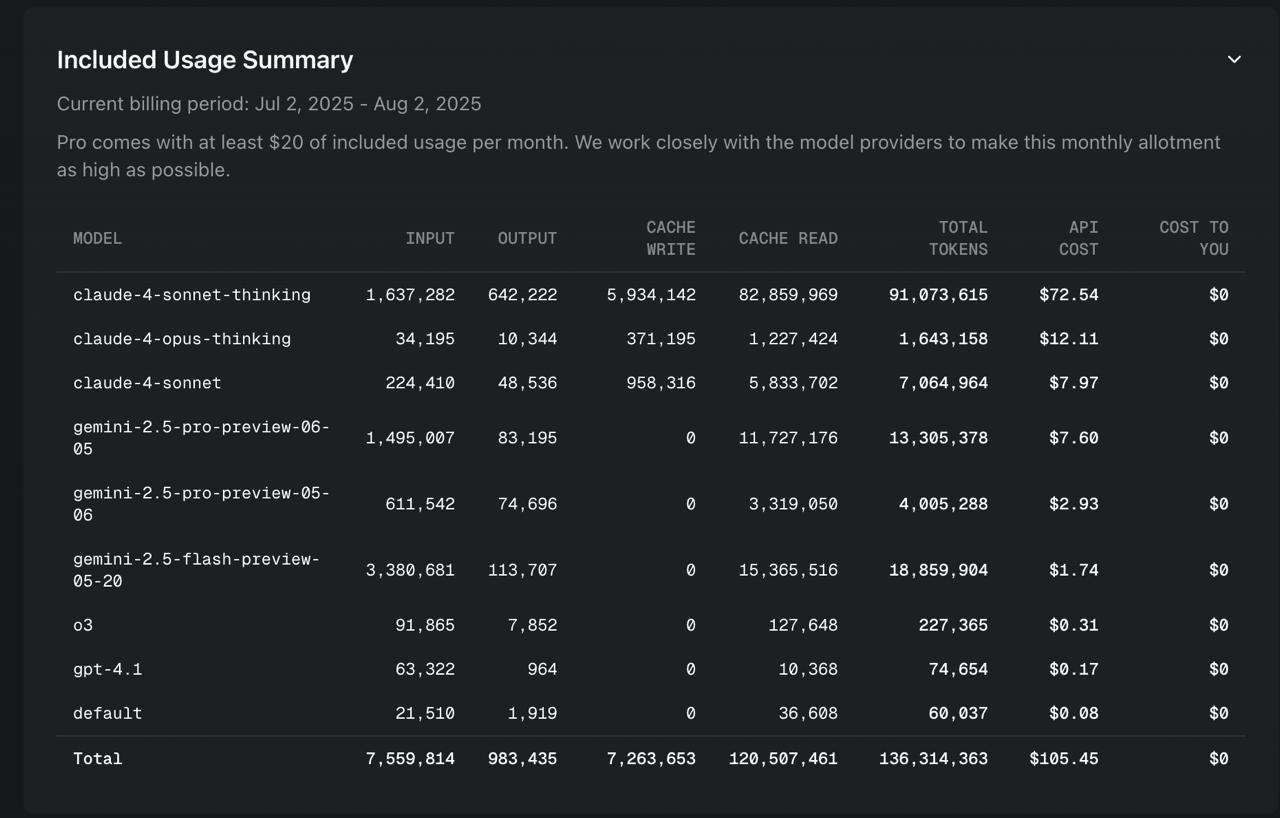Viewport: 1280px width, 818px height.
Task: Click the "Included Usage Summary" heading
Action: click(205, 60)
